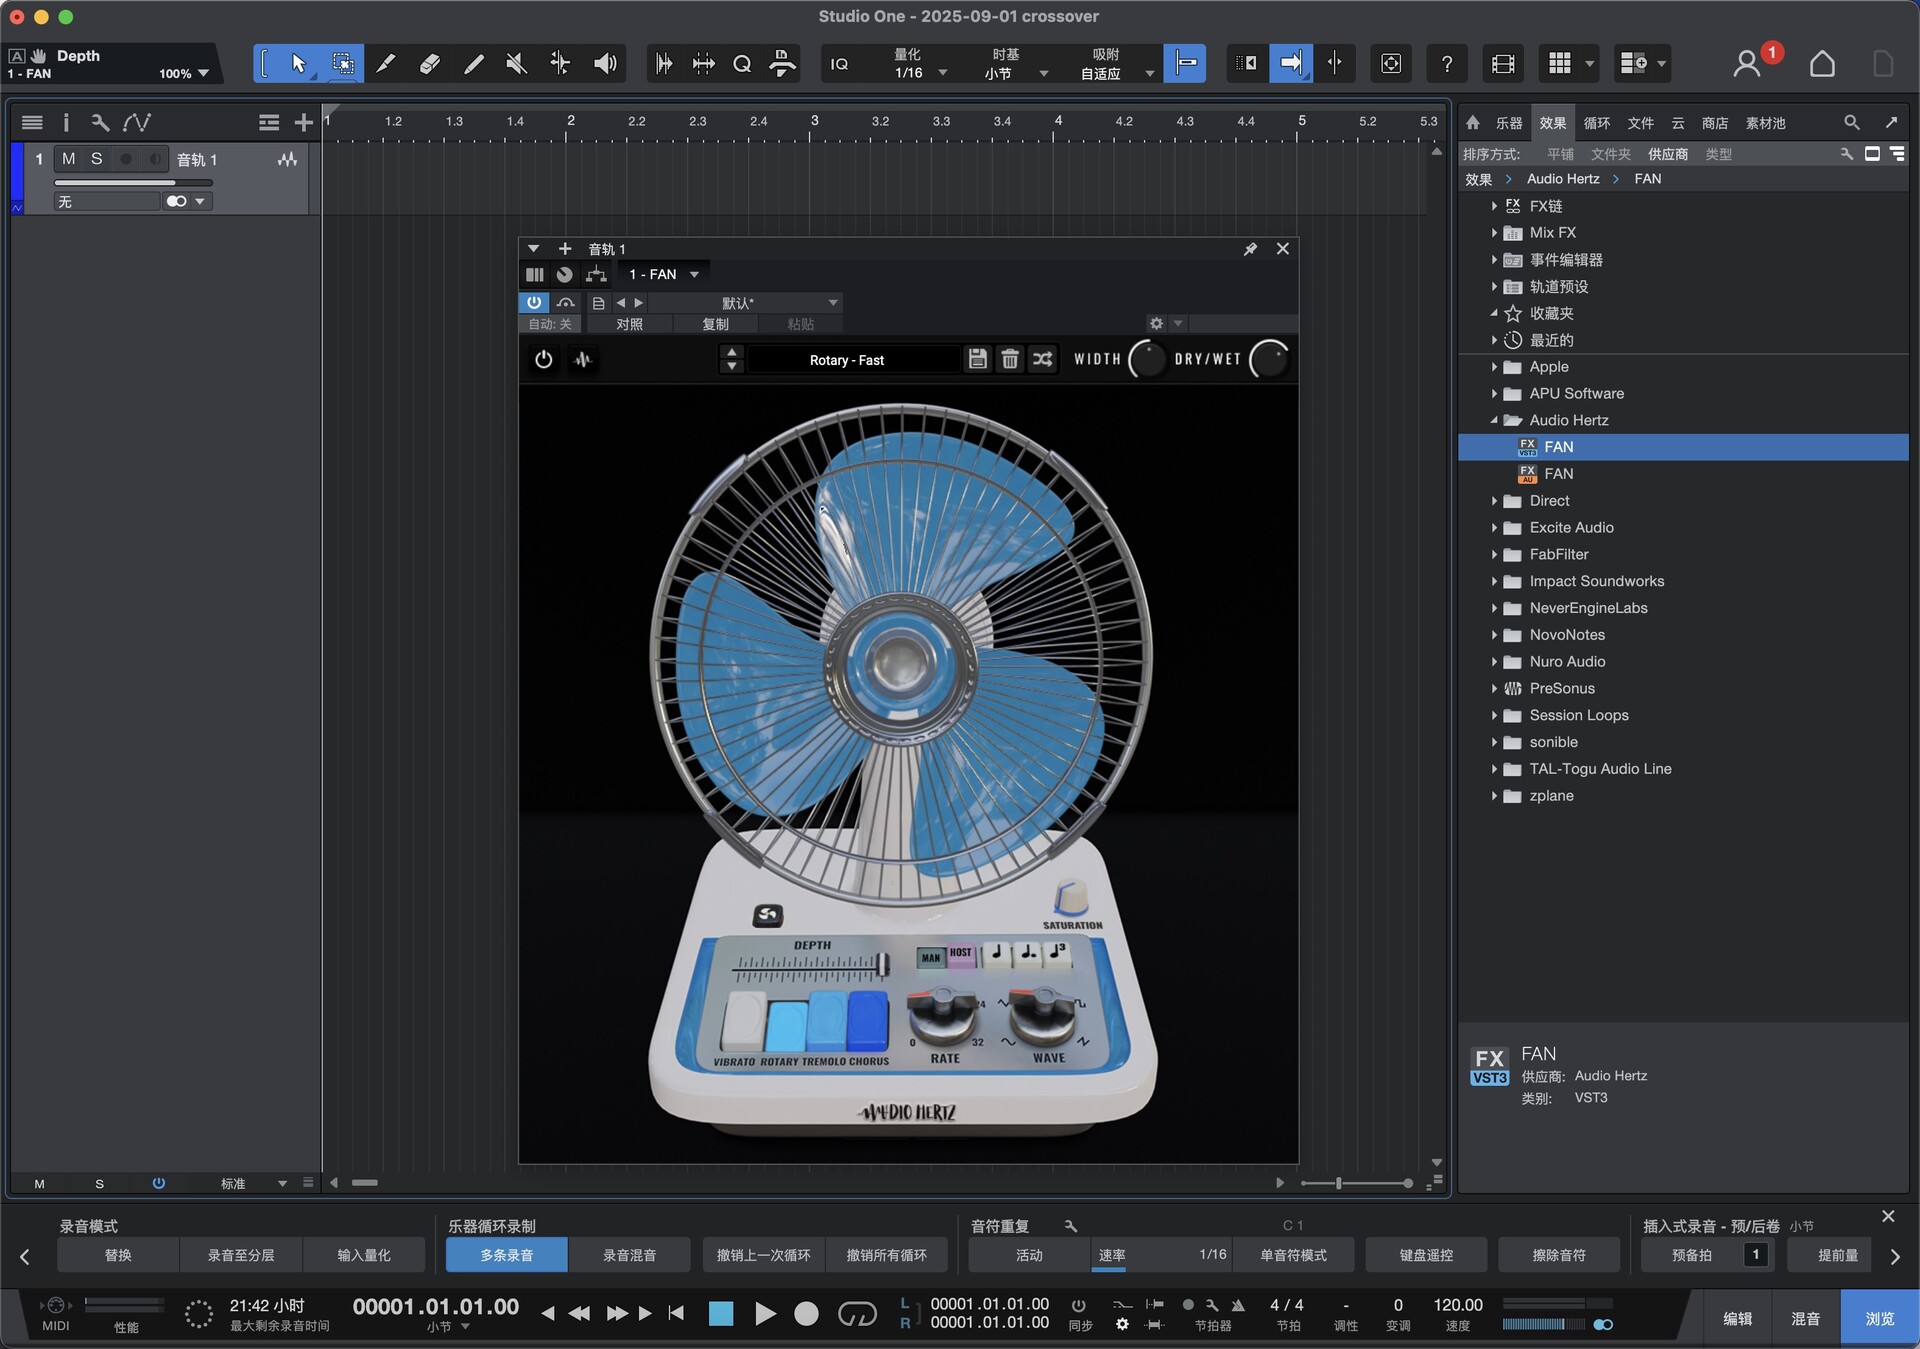Toggle Loop in transport
The height and width of the screenshot is (1349, 1920).
click(857, 1313)
